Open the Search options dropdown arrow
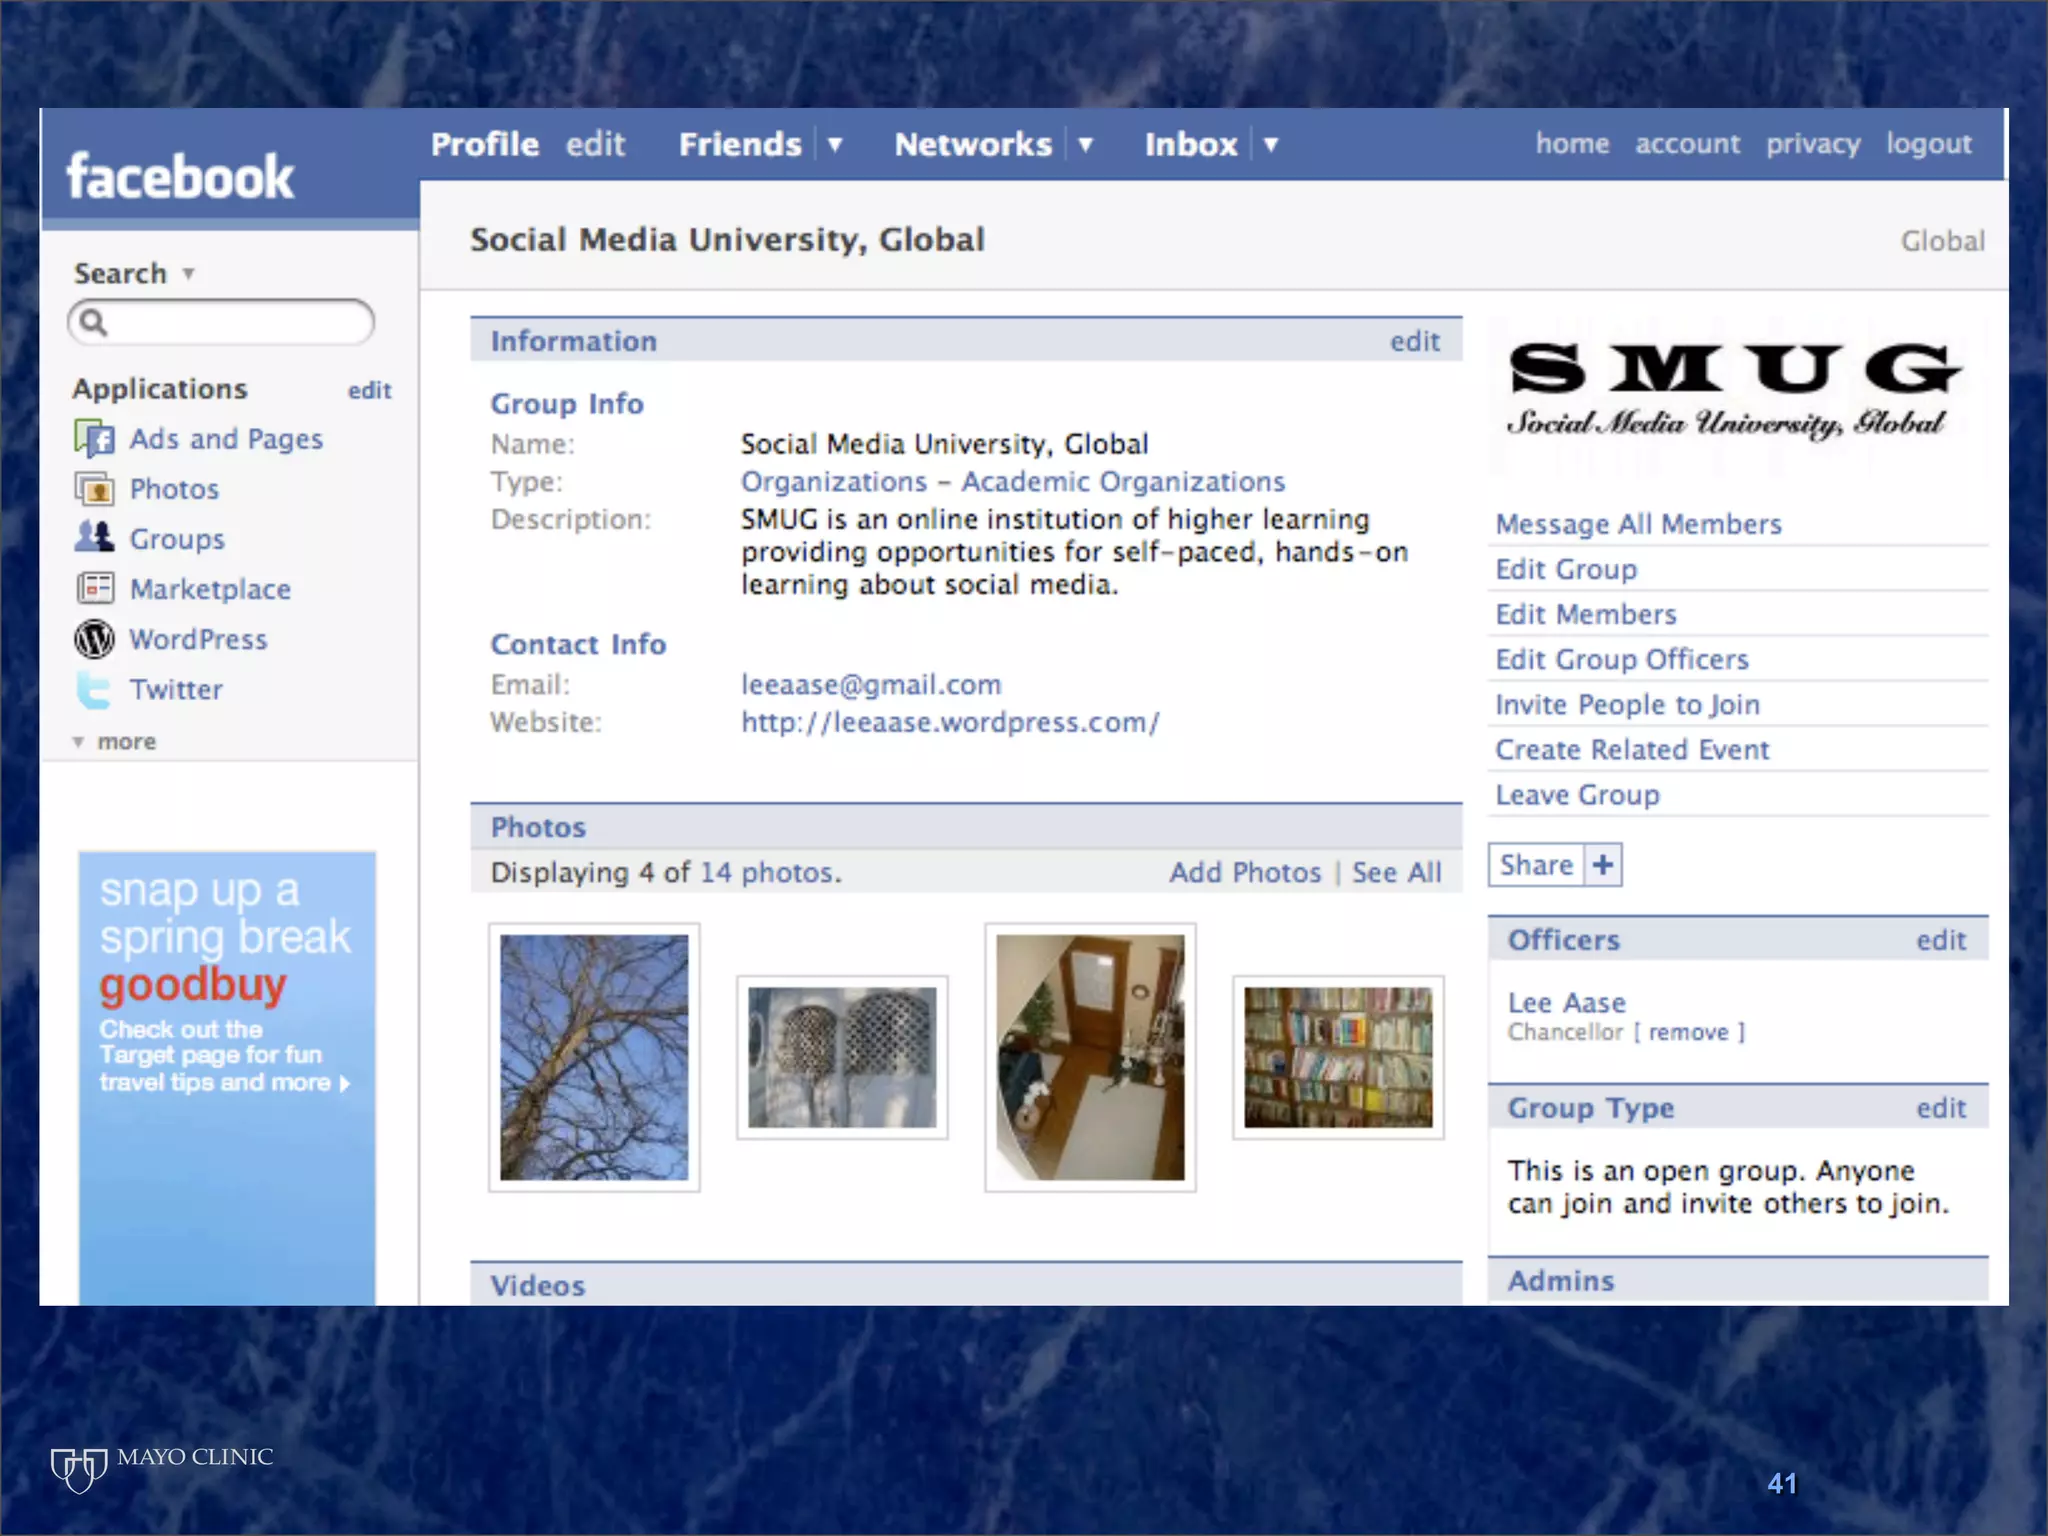2048x1536 pixels. coord(188,274)
